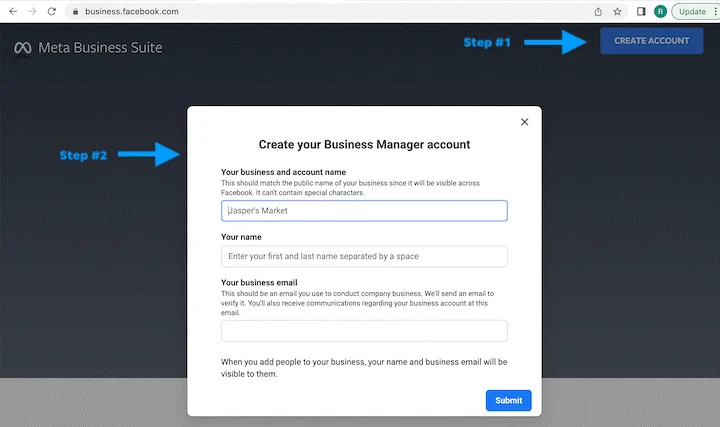Screen dimensions: 720x427
Task: Close the Business Manager dialog with X
Action: point(524,122)
